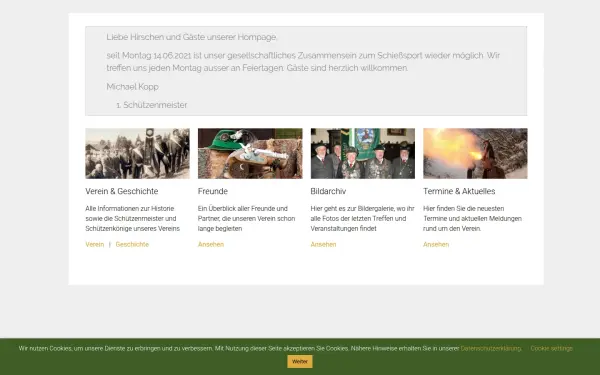Open the Verein link
The image size is (600, 375).
[95, 245]
